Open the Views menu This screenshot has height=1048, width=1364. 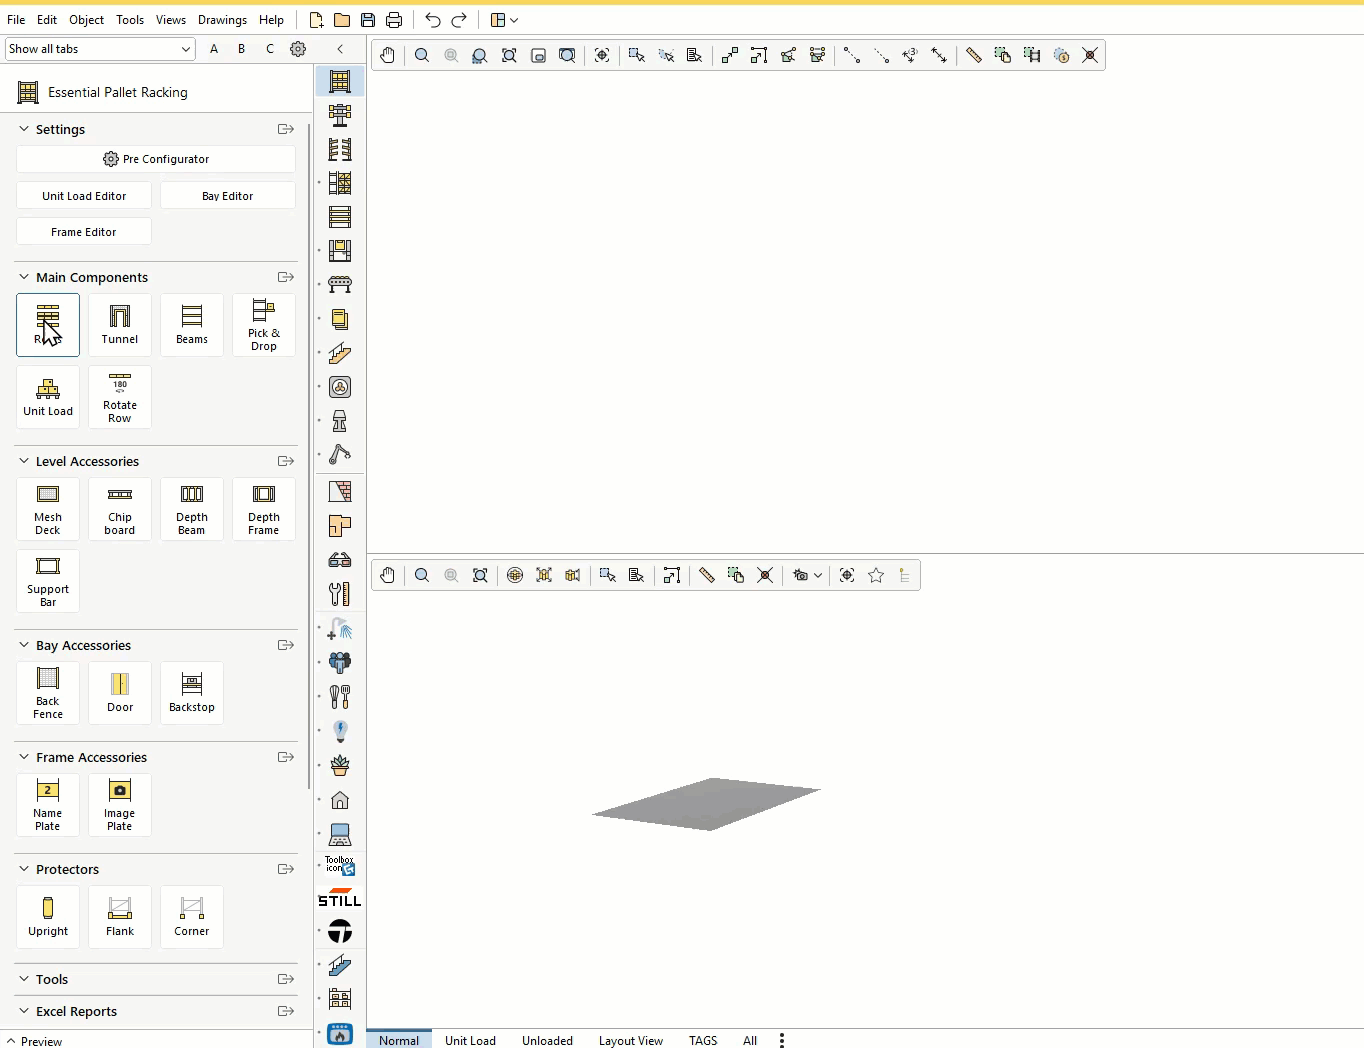click(x=171, y=20)
